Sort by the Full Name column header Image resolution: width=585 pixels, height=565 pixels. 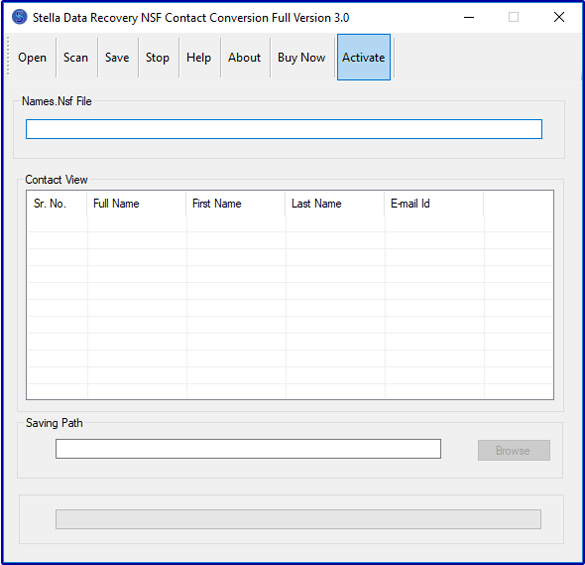click(136, 203)
